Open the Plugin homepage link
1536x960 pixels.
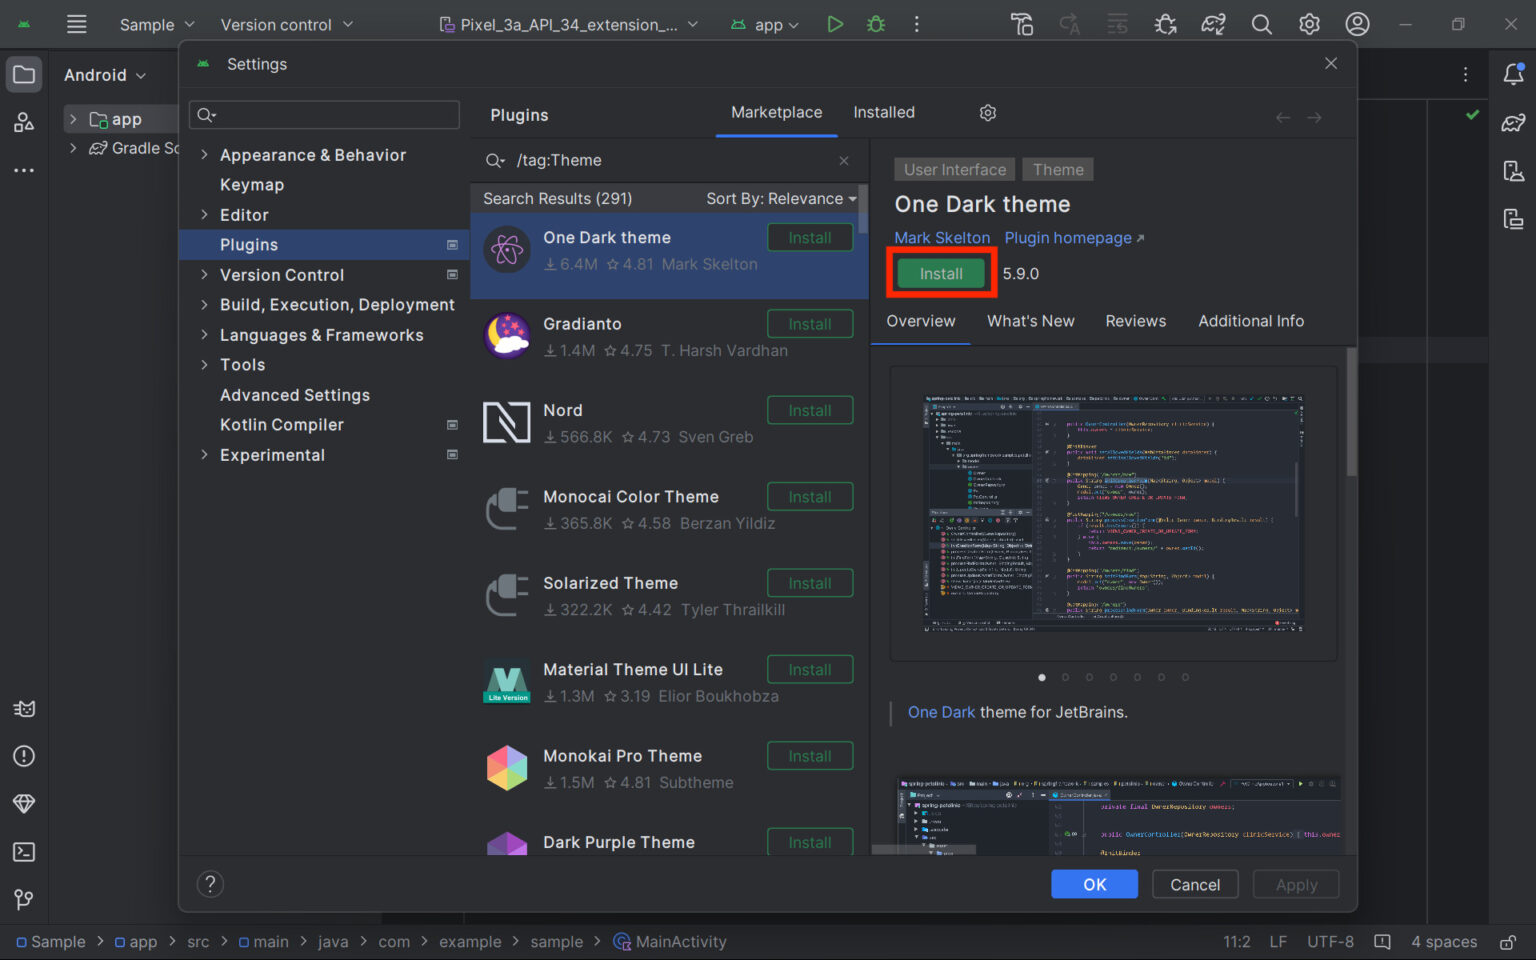(1068, 238)
